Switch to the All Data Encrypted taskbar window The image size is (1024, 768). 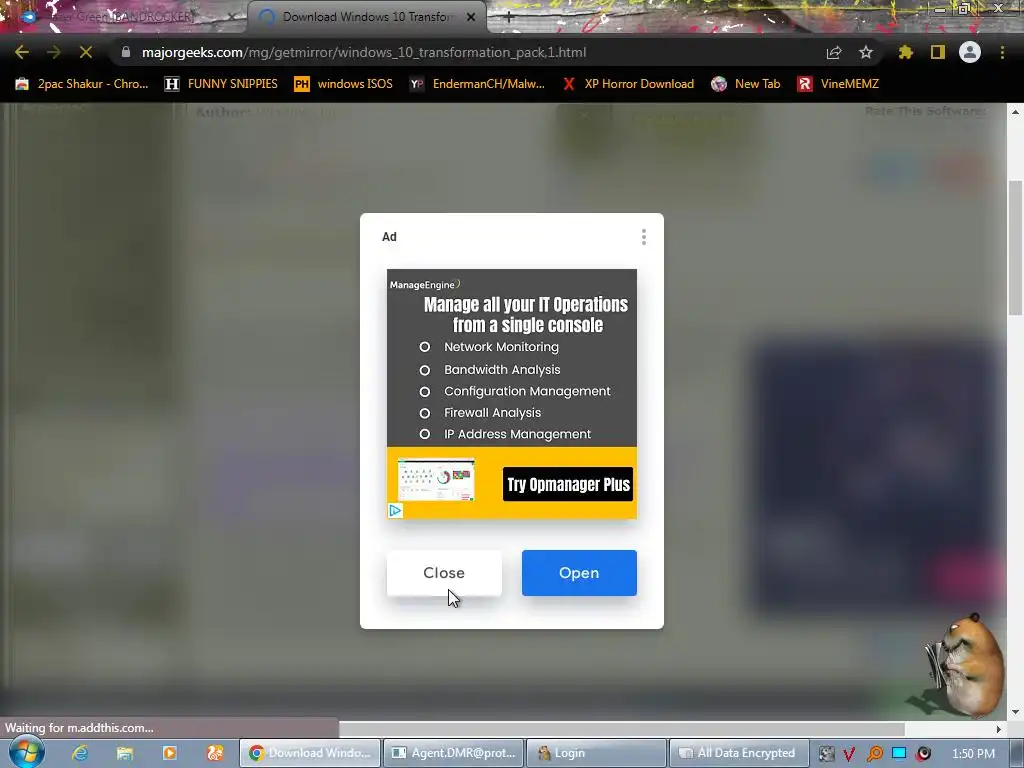tap(739, 753)
